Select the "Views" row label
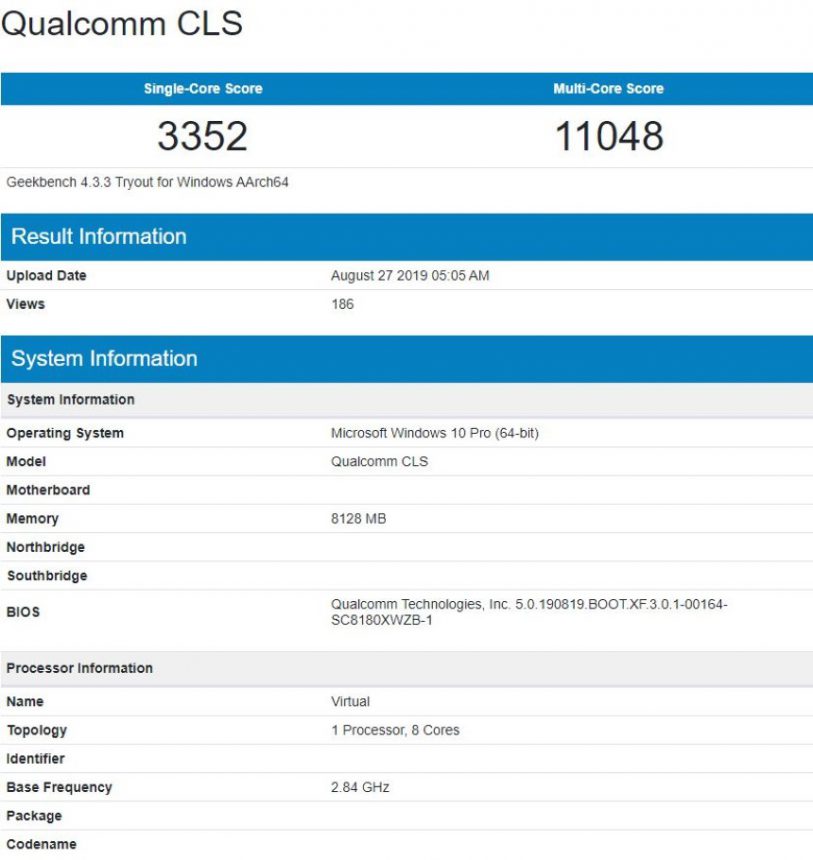This screenshot has width=813, height=860. [25, 304]
